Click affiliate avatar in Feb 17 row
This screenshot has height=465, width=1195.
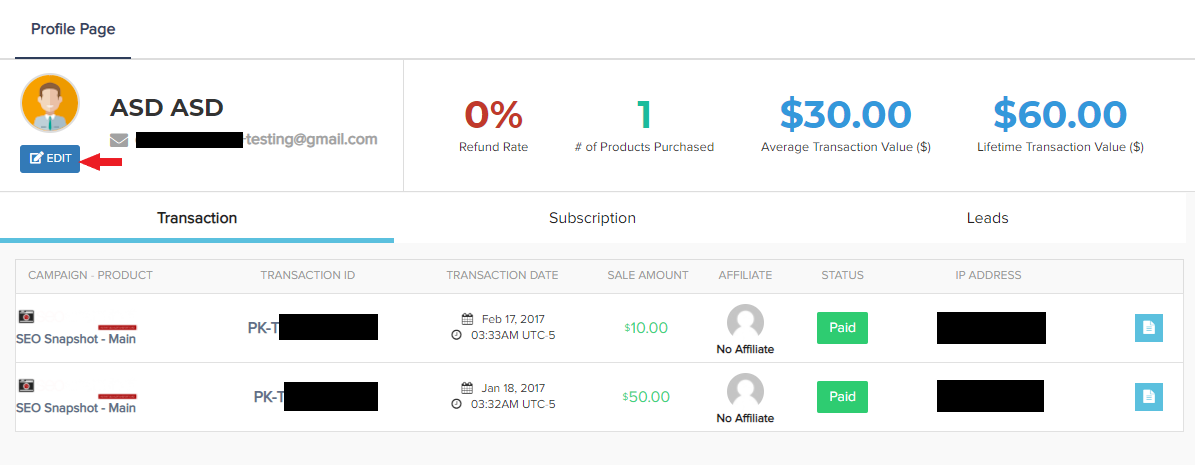click(x=745, y=323)
